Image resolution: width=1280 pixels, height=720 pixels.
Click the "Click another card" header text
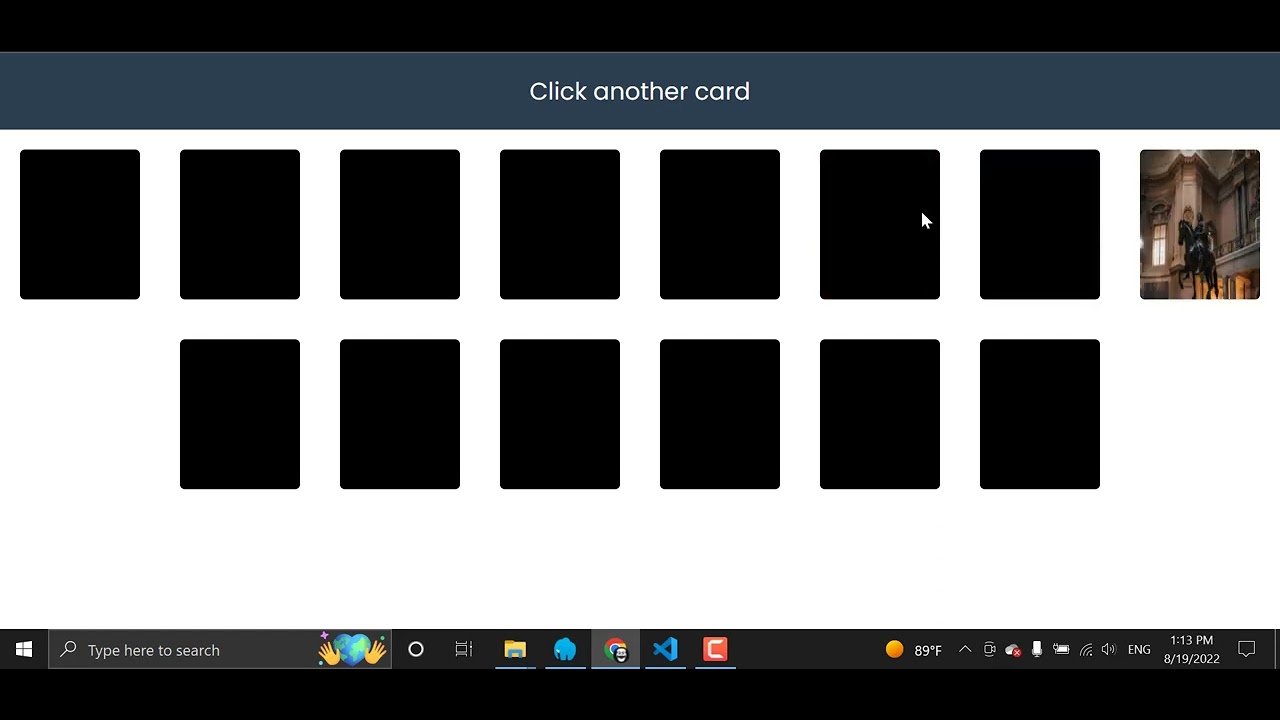tap(640, 91)
